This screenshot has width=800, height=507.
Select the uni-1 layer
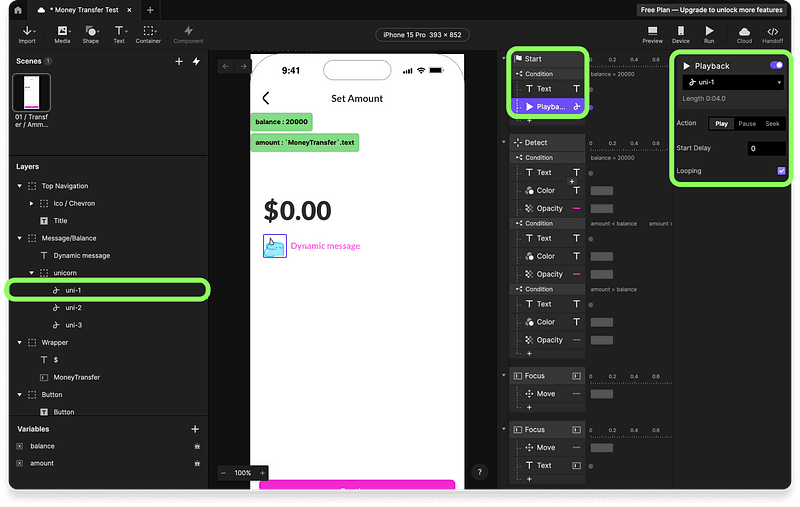click(108, 290)
